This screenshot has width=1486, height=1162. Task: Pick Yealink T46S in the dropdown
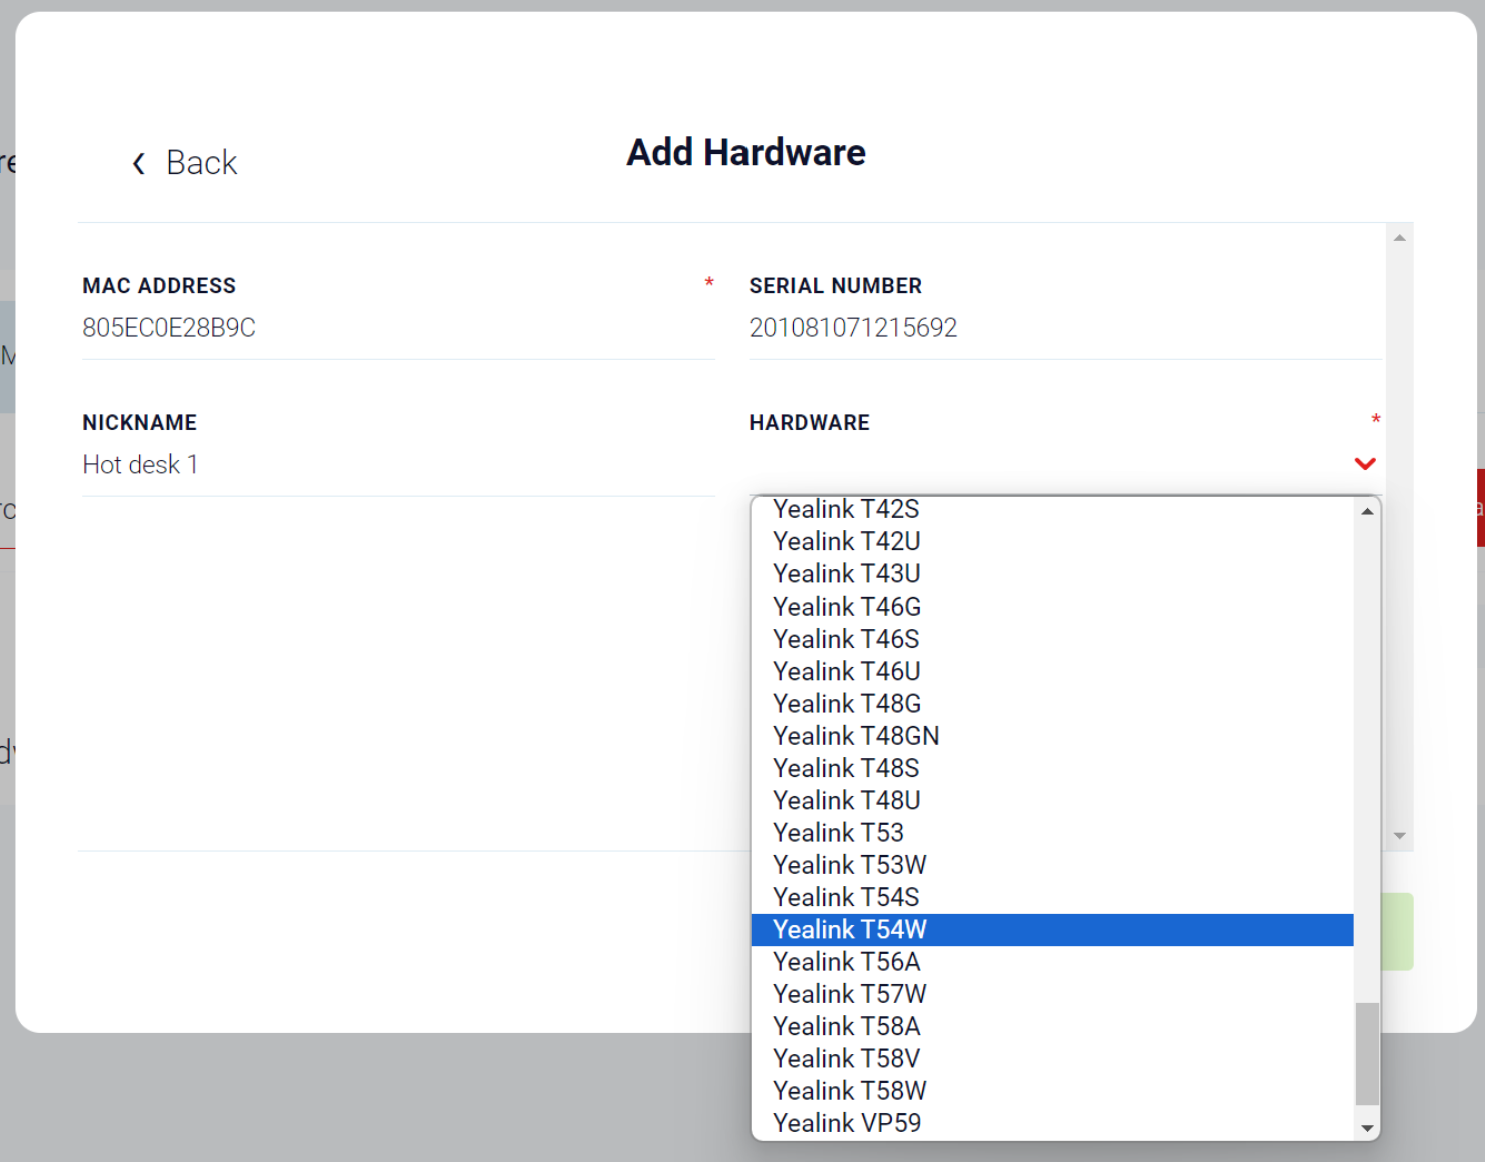coord(1052,638)
